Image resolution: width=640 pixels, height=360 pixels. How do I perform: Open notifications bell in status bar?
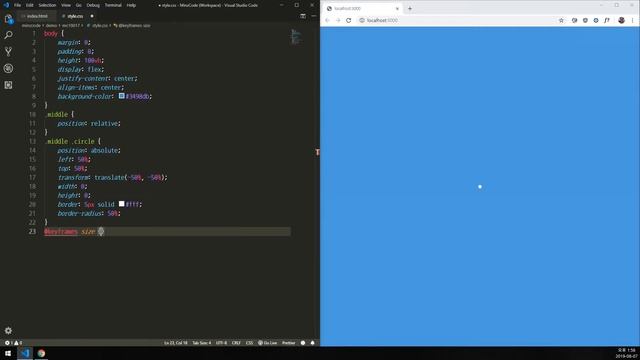(x=313, y=343)
